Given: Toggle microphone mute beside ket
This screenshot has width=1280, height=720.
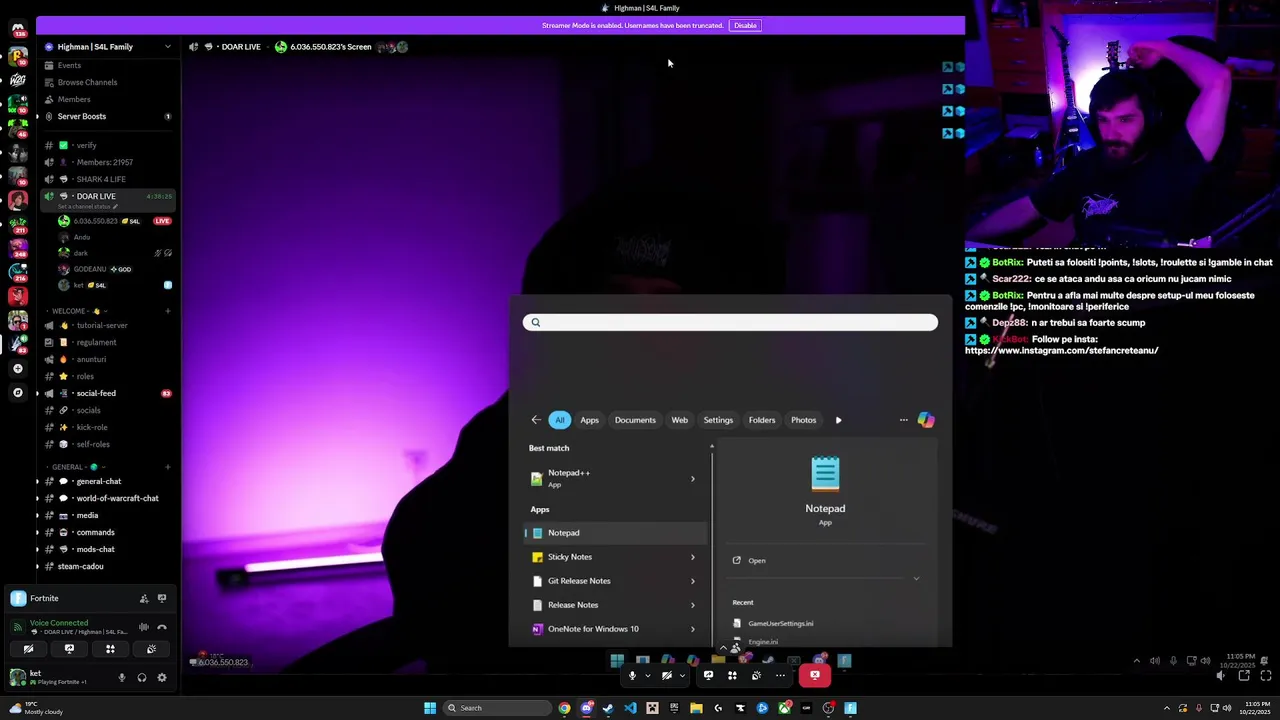Looking at the screenshot, I should [x=122, y=678].
